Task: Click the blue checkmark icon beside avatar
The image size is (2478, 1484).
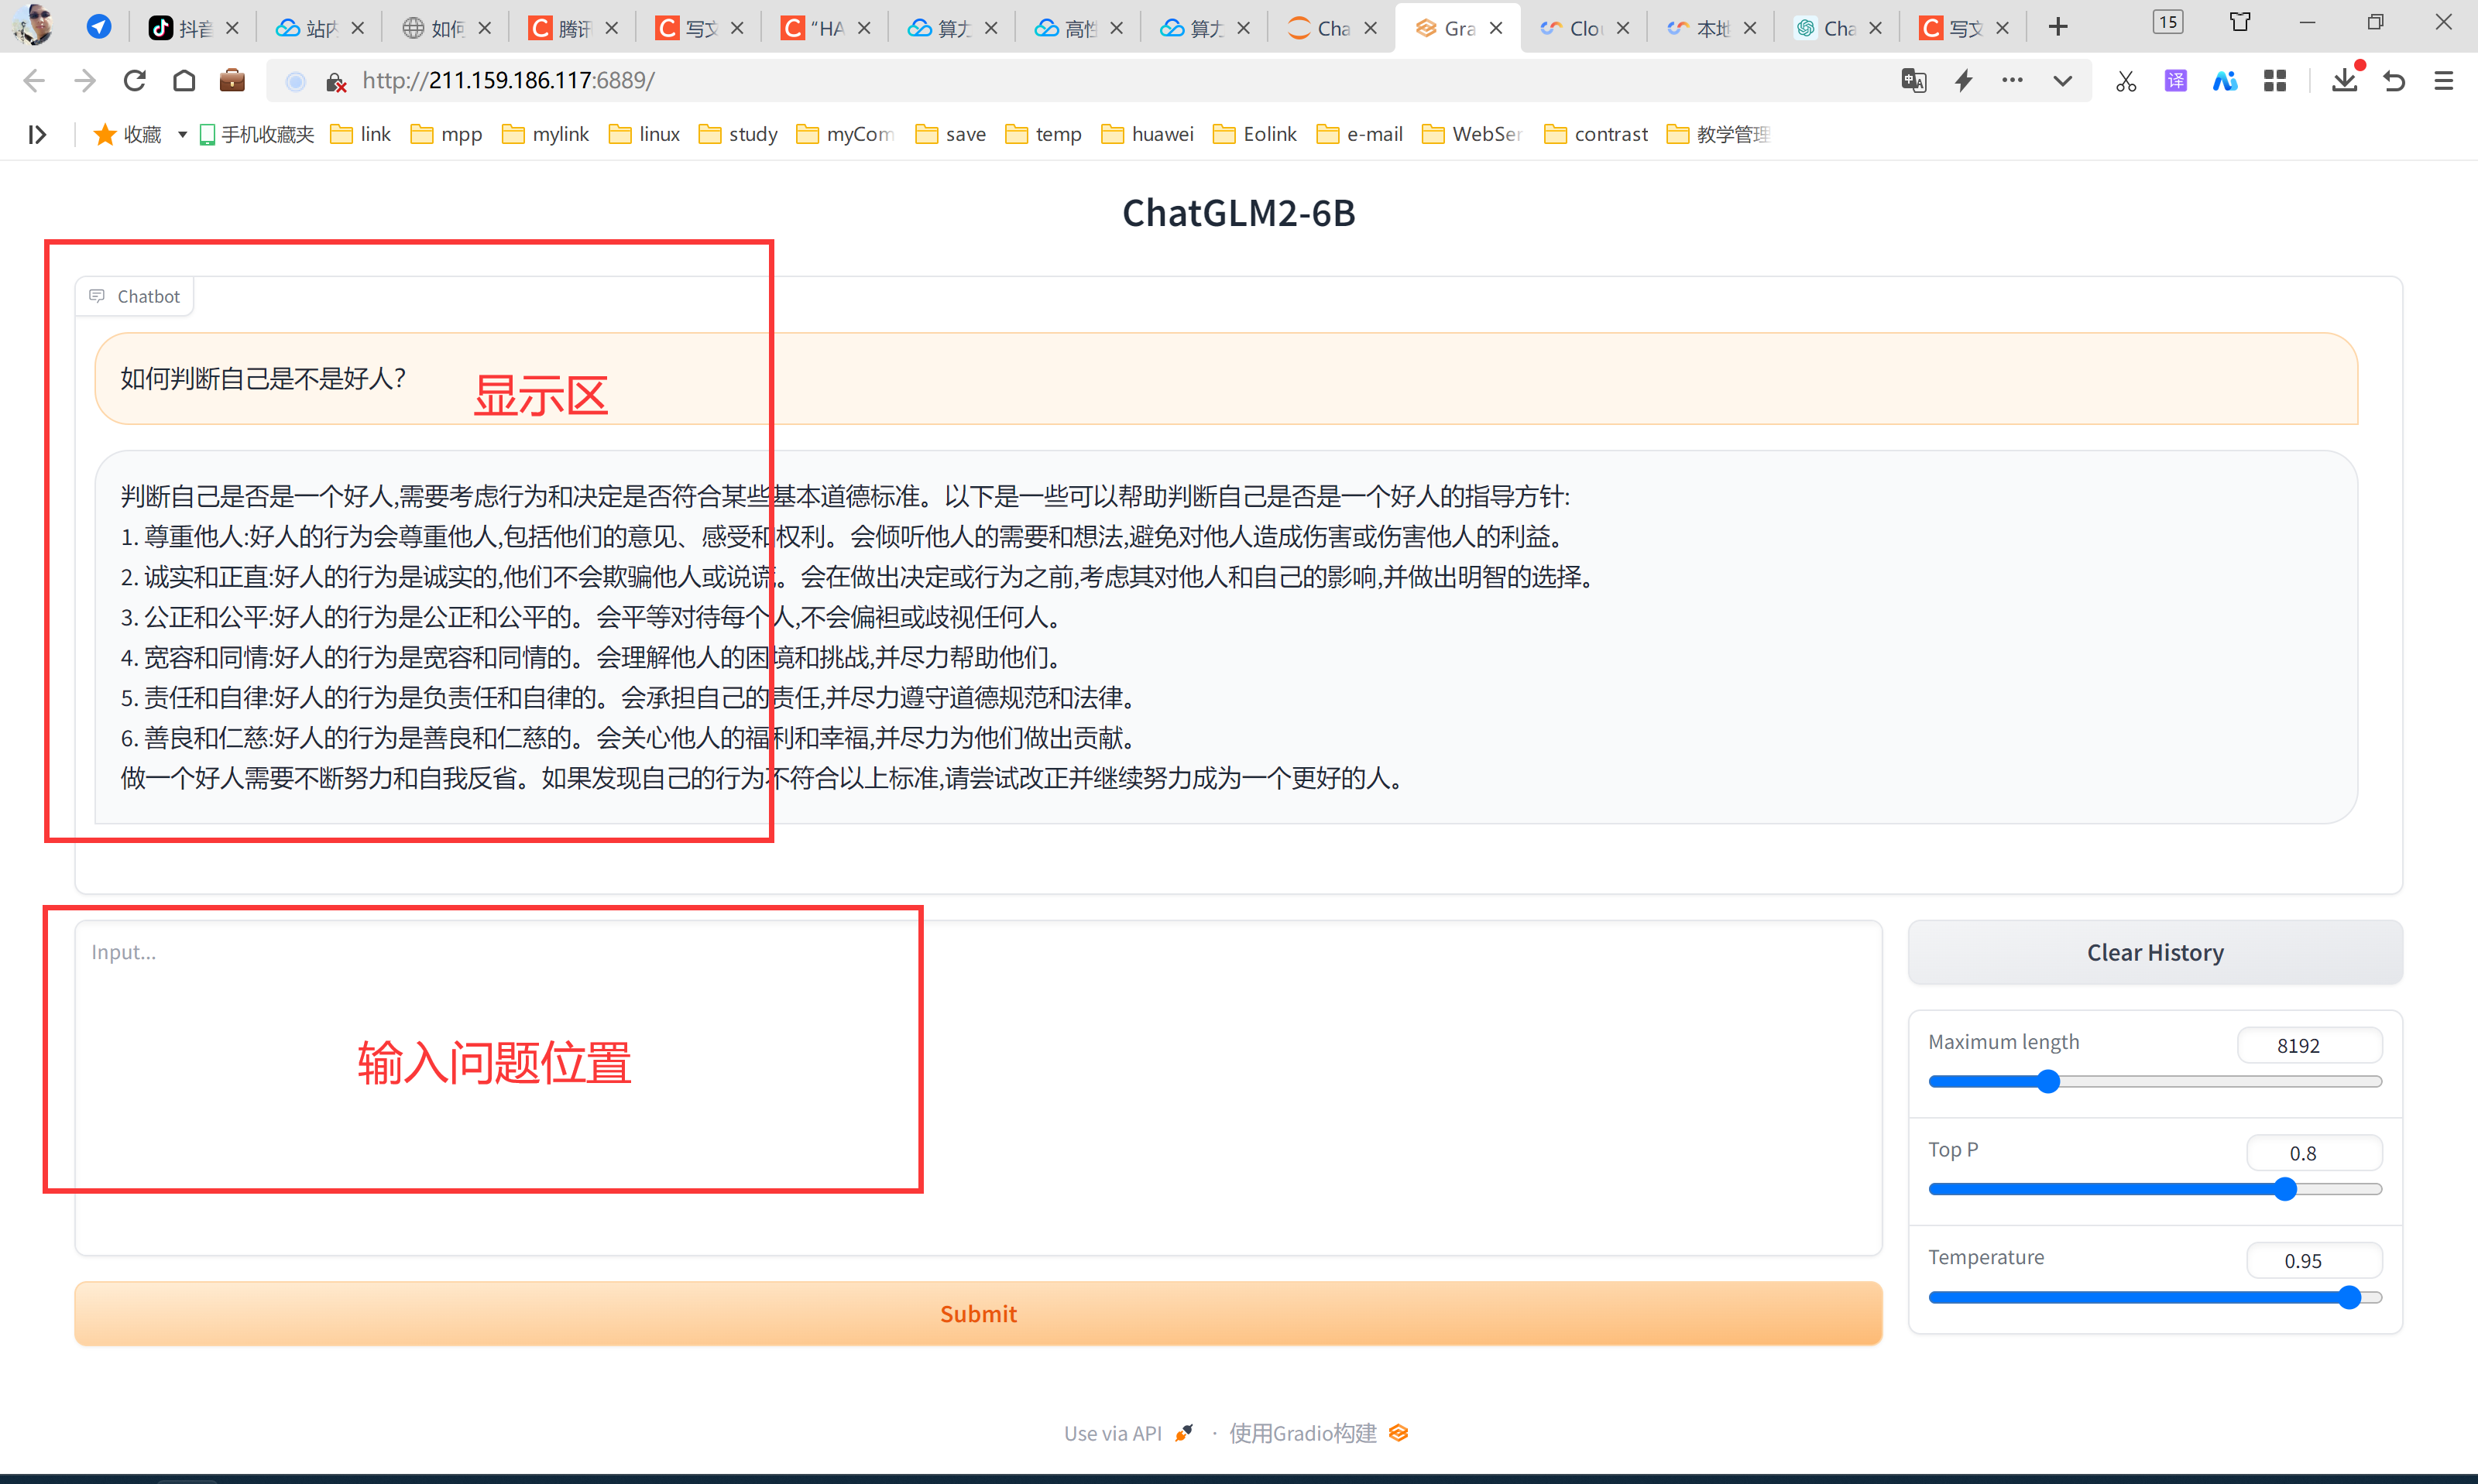Action: tap(99, 27)
